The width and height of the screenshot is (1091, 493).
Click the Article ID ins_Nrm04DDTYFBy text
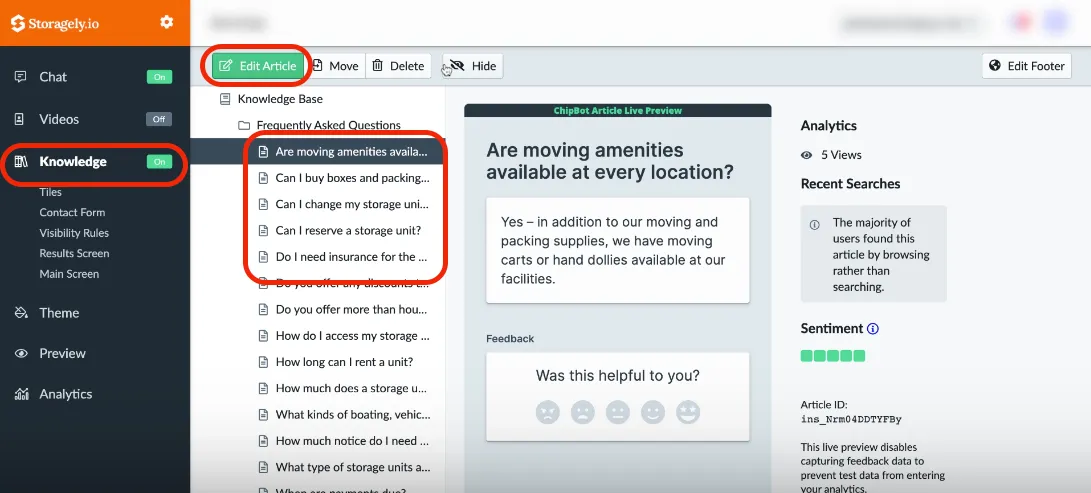[x=851, y=419]
